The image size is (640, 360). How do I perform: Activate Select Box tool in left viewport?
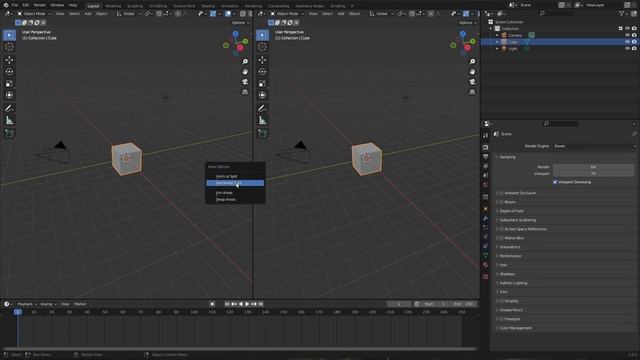tap(9, 35)
